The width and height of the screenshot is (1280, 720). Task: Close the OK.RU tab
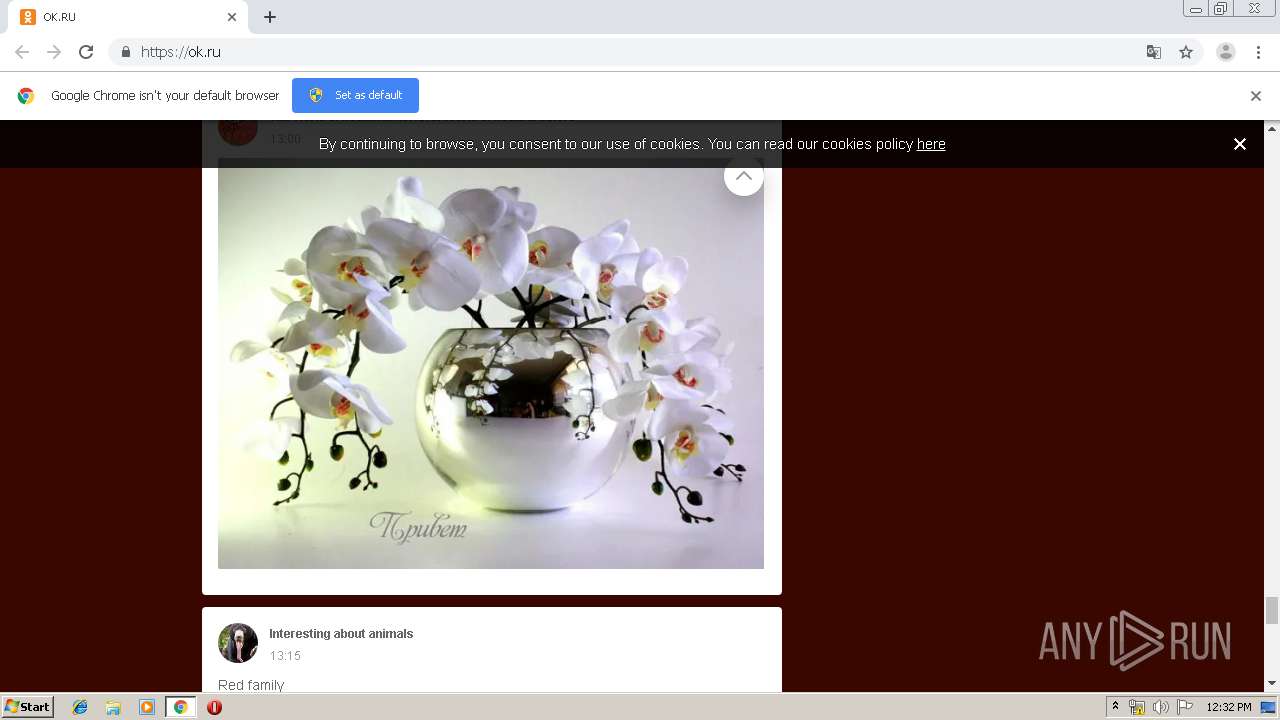[x=232, y=17]
